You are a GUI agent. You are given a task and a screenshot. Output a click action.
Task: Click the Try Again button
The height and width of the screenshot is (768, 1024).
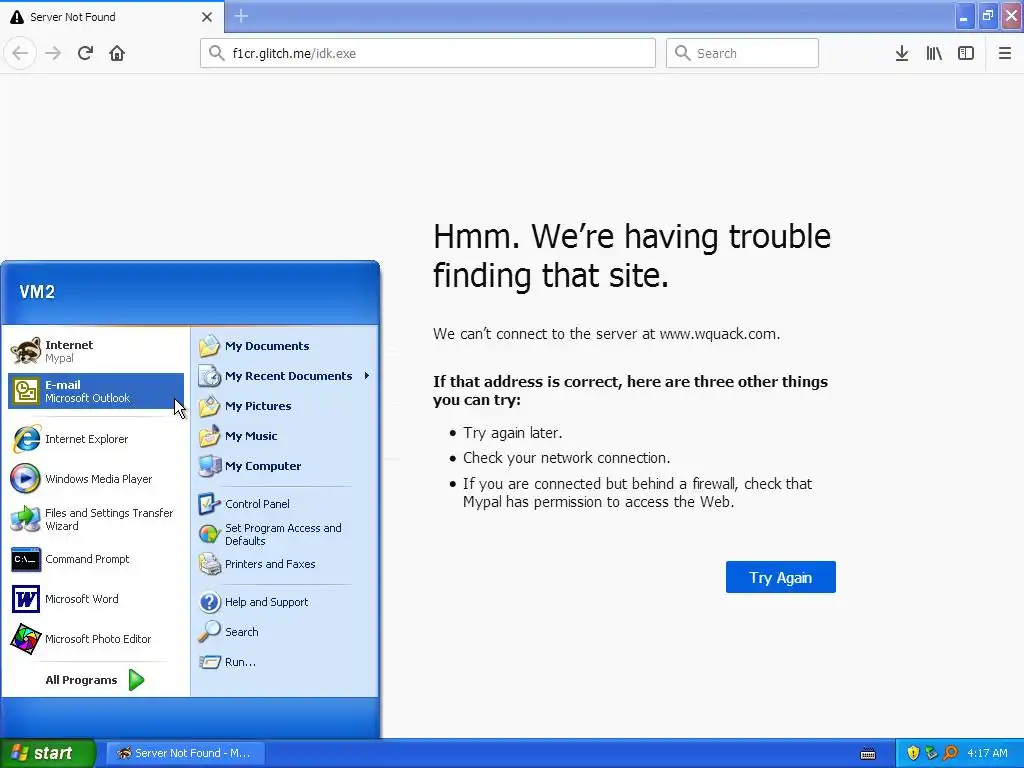coord(780,577)
